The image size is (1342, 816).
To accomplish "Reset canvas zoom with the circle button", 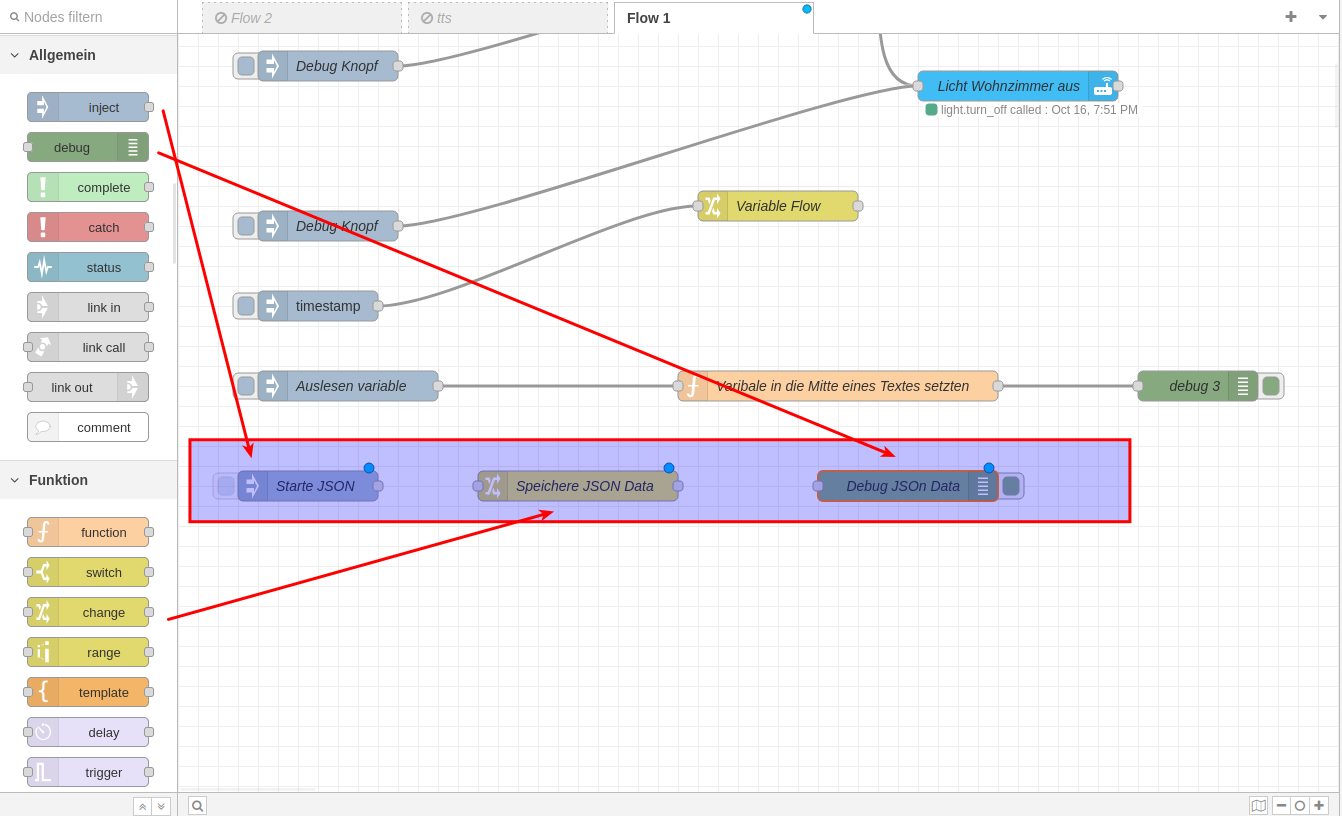I will point(1300,805).
